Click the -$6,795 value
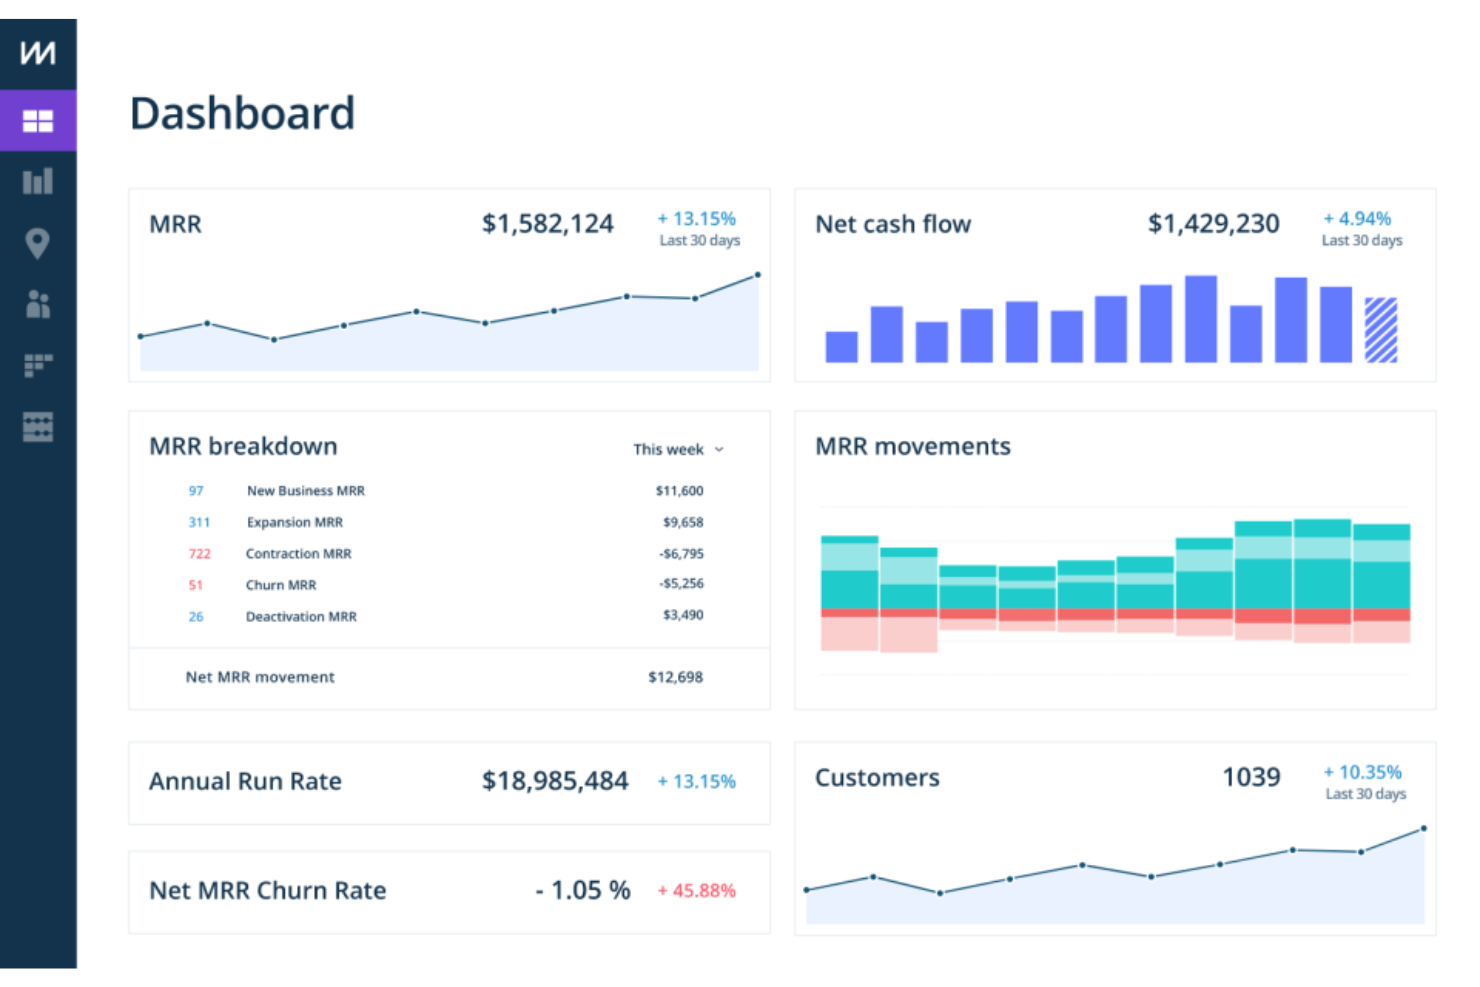This screenshot has height=987, width=1480. (x=681, y=553)
